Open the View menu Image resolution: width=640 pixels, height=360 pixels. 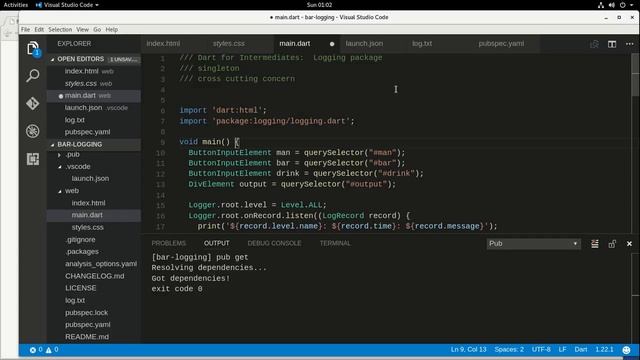82,29
